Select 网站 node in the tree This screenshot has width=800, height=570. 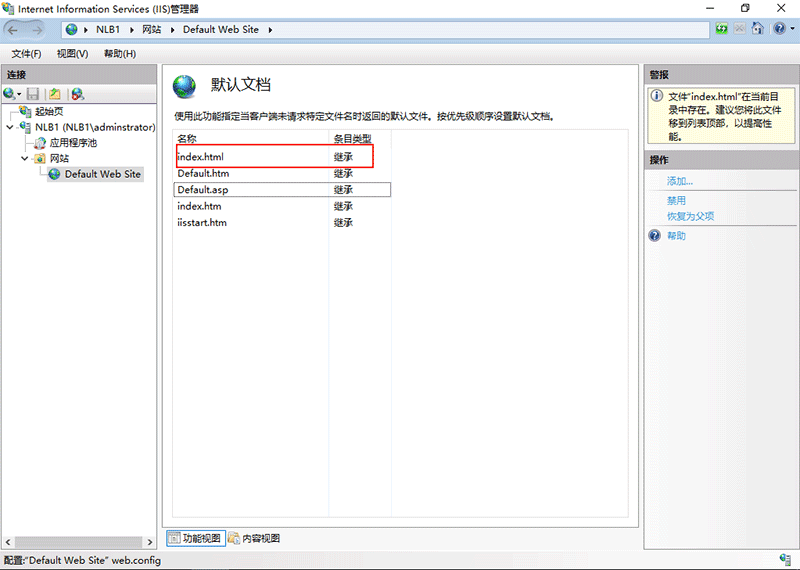coord(59,158)
